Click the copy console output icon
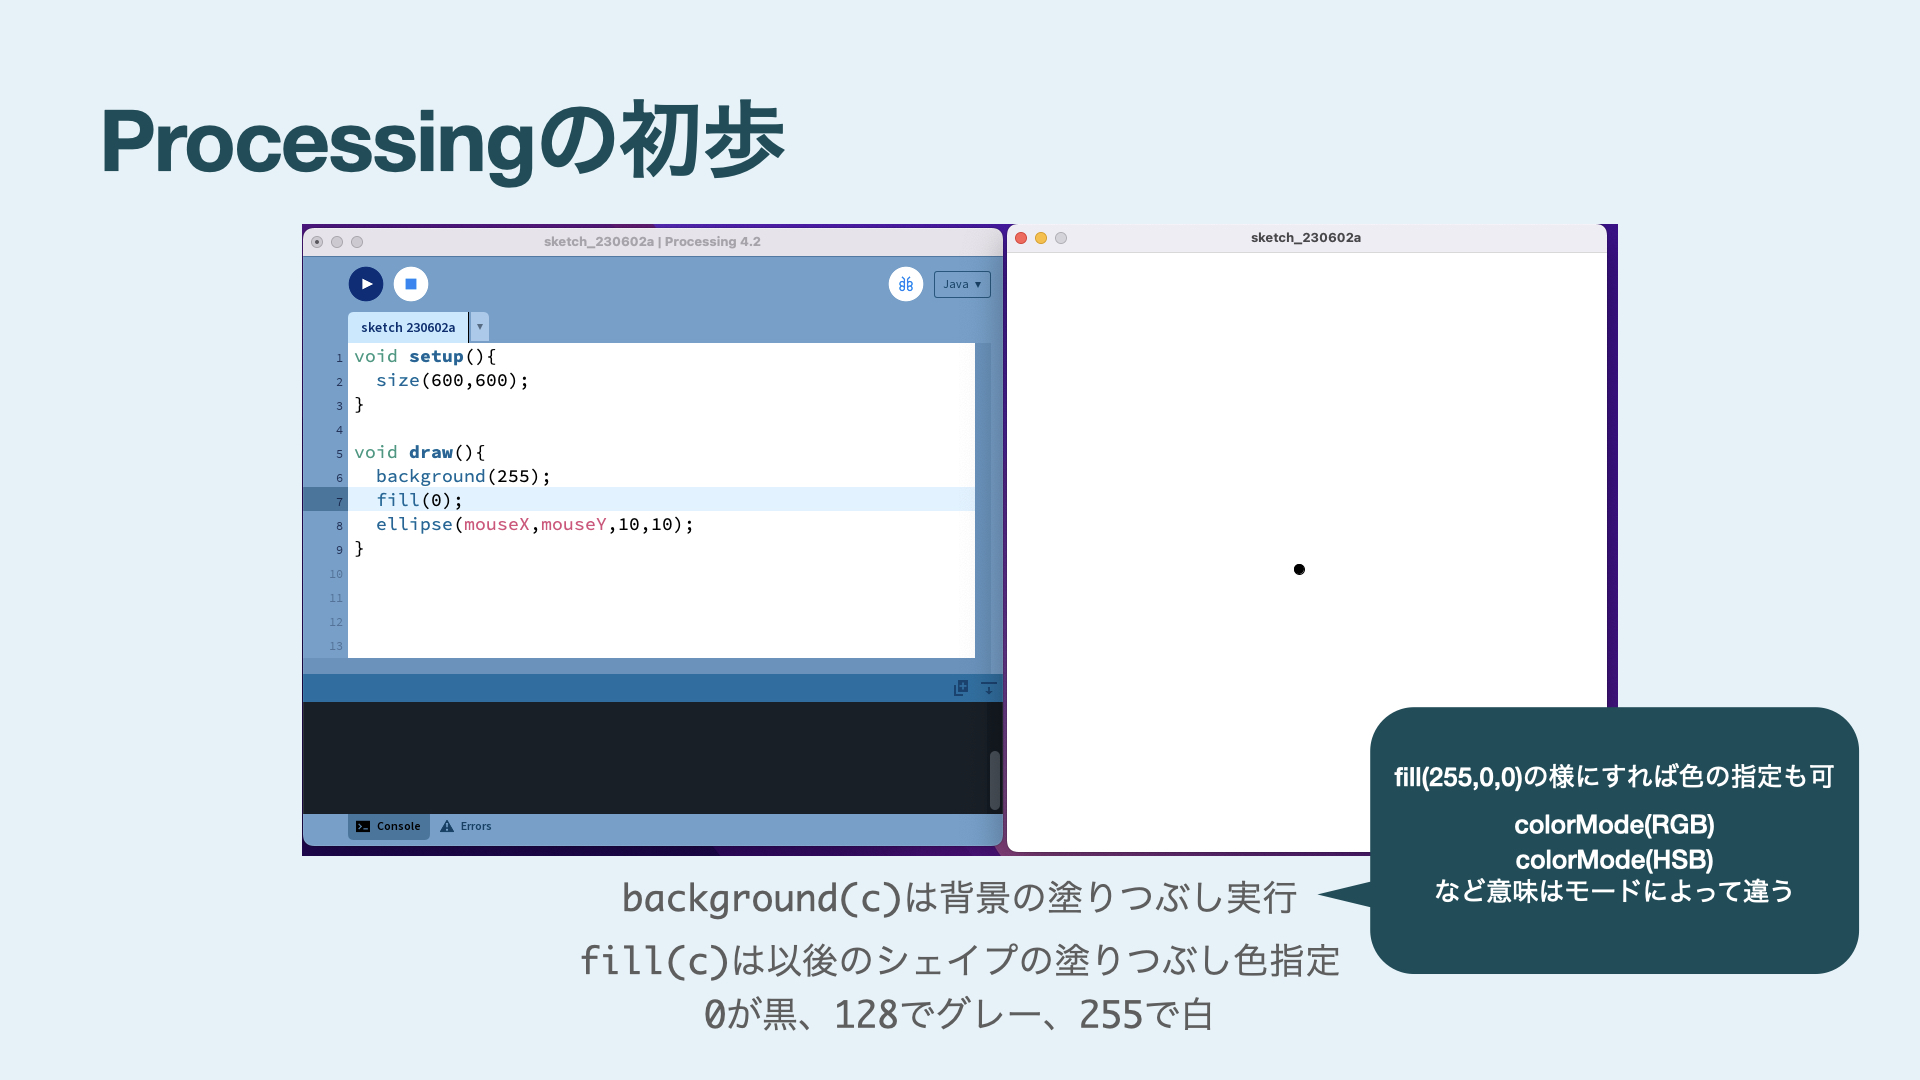1920x1080 pixels. pos(961,688)
